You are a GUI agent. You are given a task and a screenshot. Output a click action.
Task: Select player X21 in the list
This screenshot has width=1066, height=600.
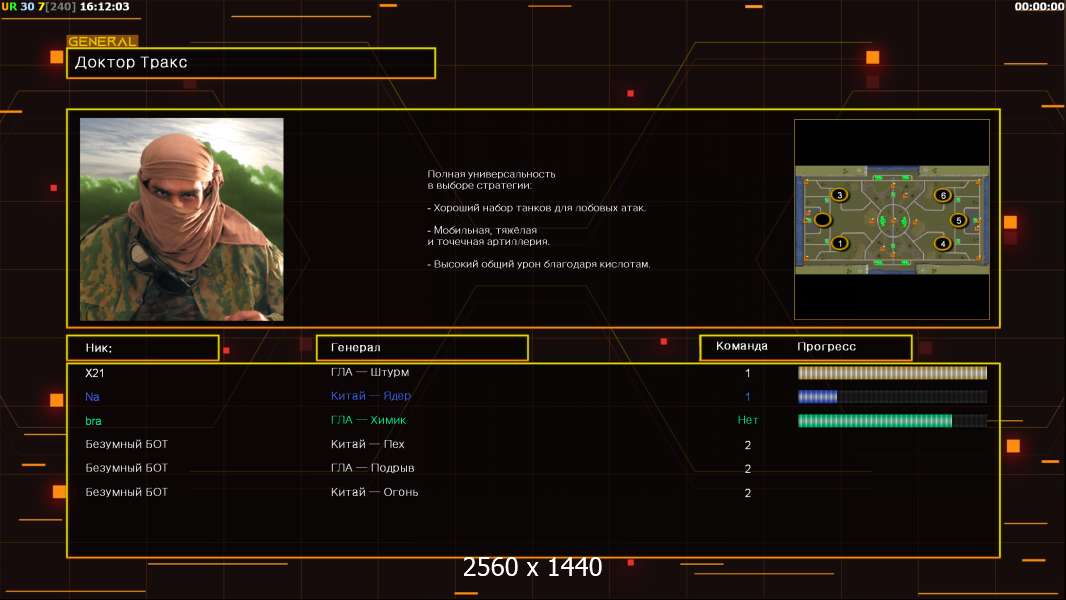click(95, 373)
